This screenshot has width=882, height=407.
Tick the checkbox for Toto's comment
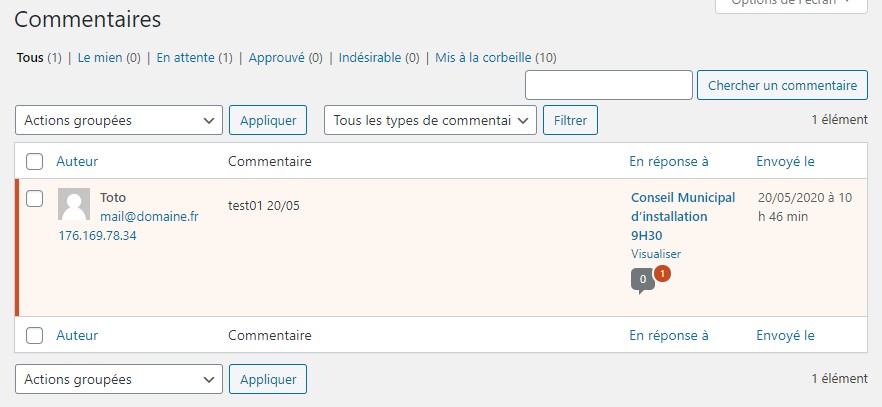[34, 198]
